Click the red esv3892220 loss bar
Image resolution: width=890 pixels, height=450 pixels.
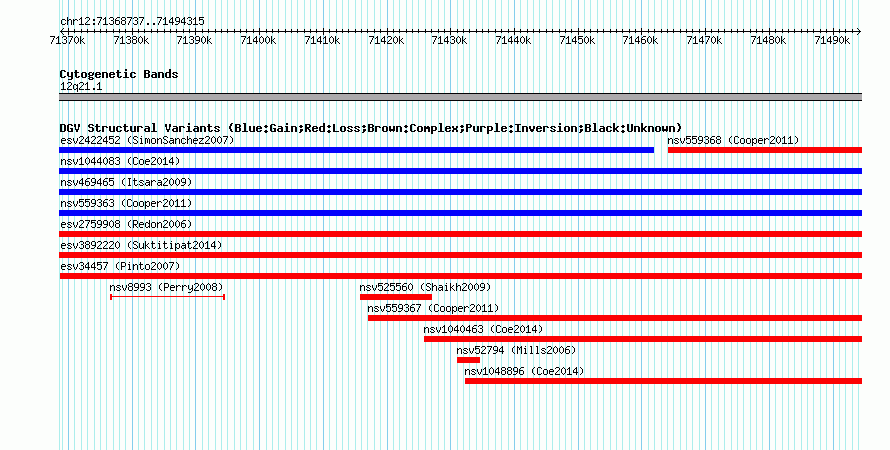tap(460, 255)
